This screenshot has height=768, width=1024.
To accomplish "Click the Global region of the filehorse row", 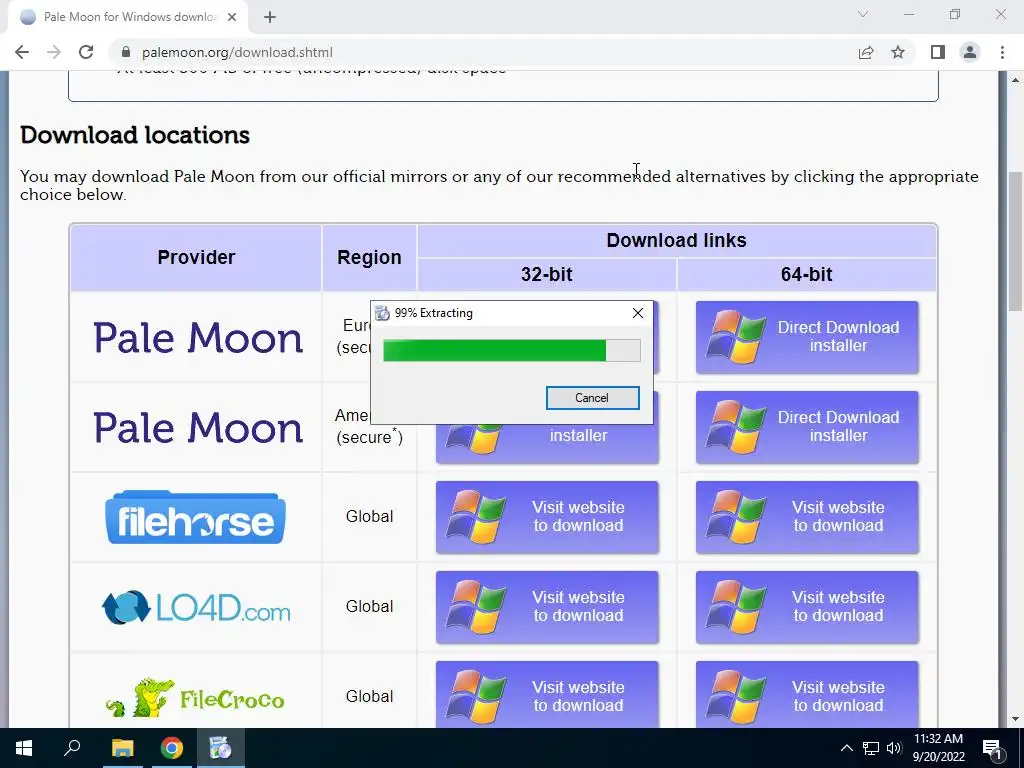I will tap(370, 517).
